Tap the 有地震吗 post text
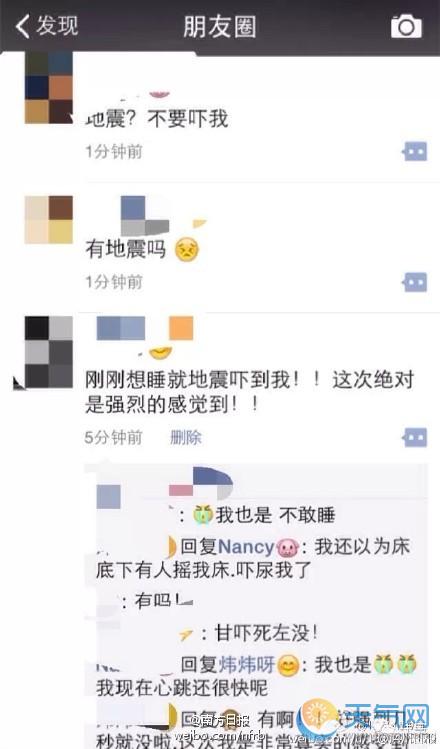440x749 pixels. click(x=126, y=248)
